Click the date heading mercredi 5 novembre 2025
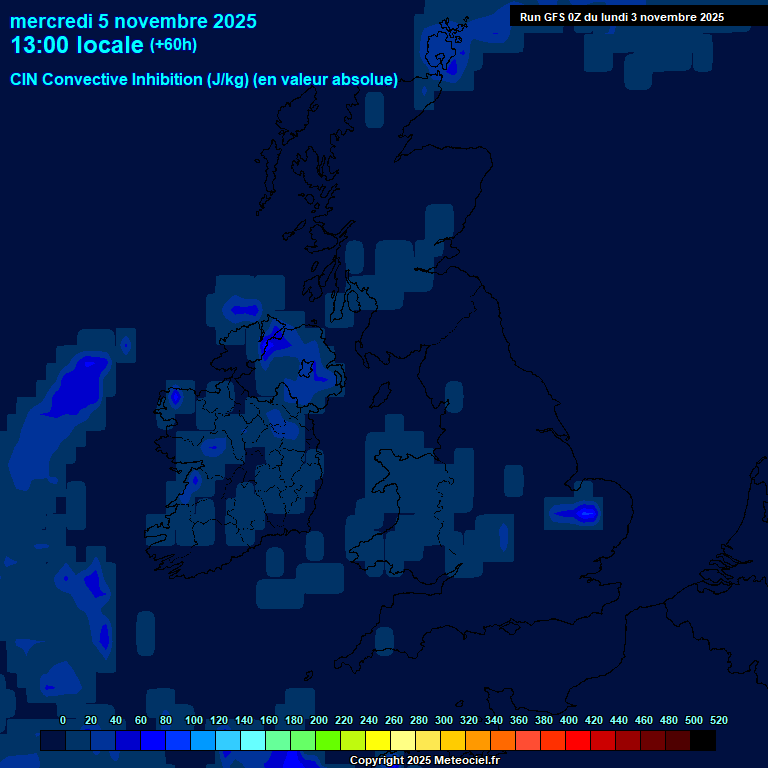Viewport: 768px width, 768px height. pyautogui.click(x=133, y=21)
